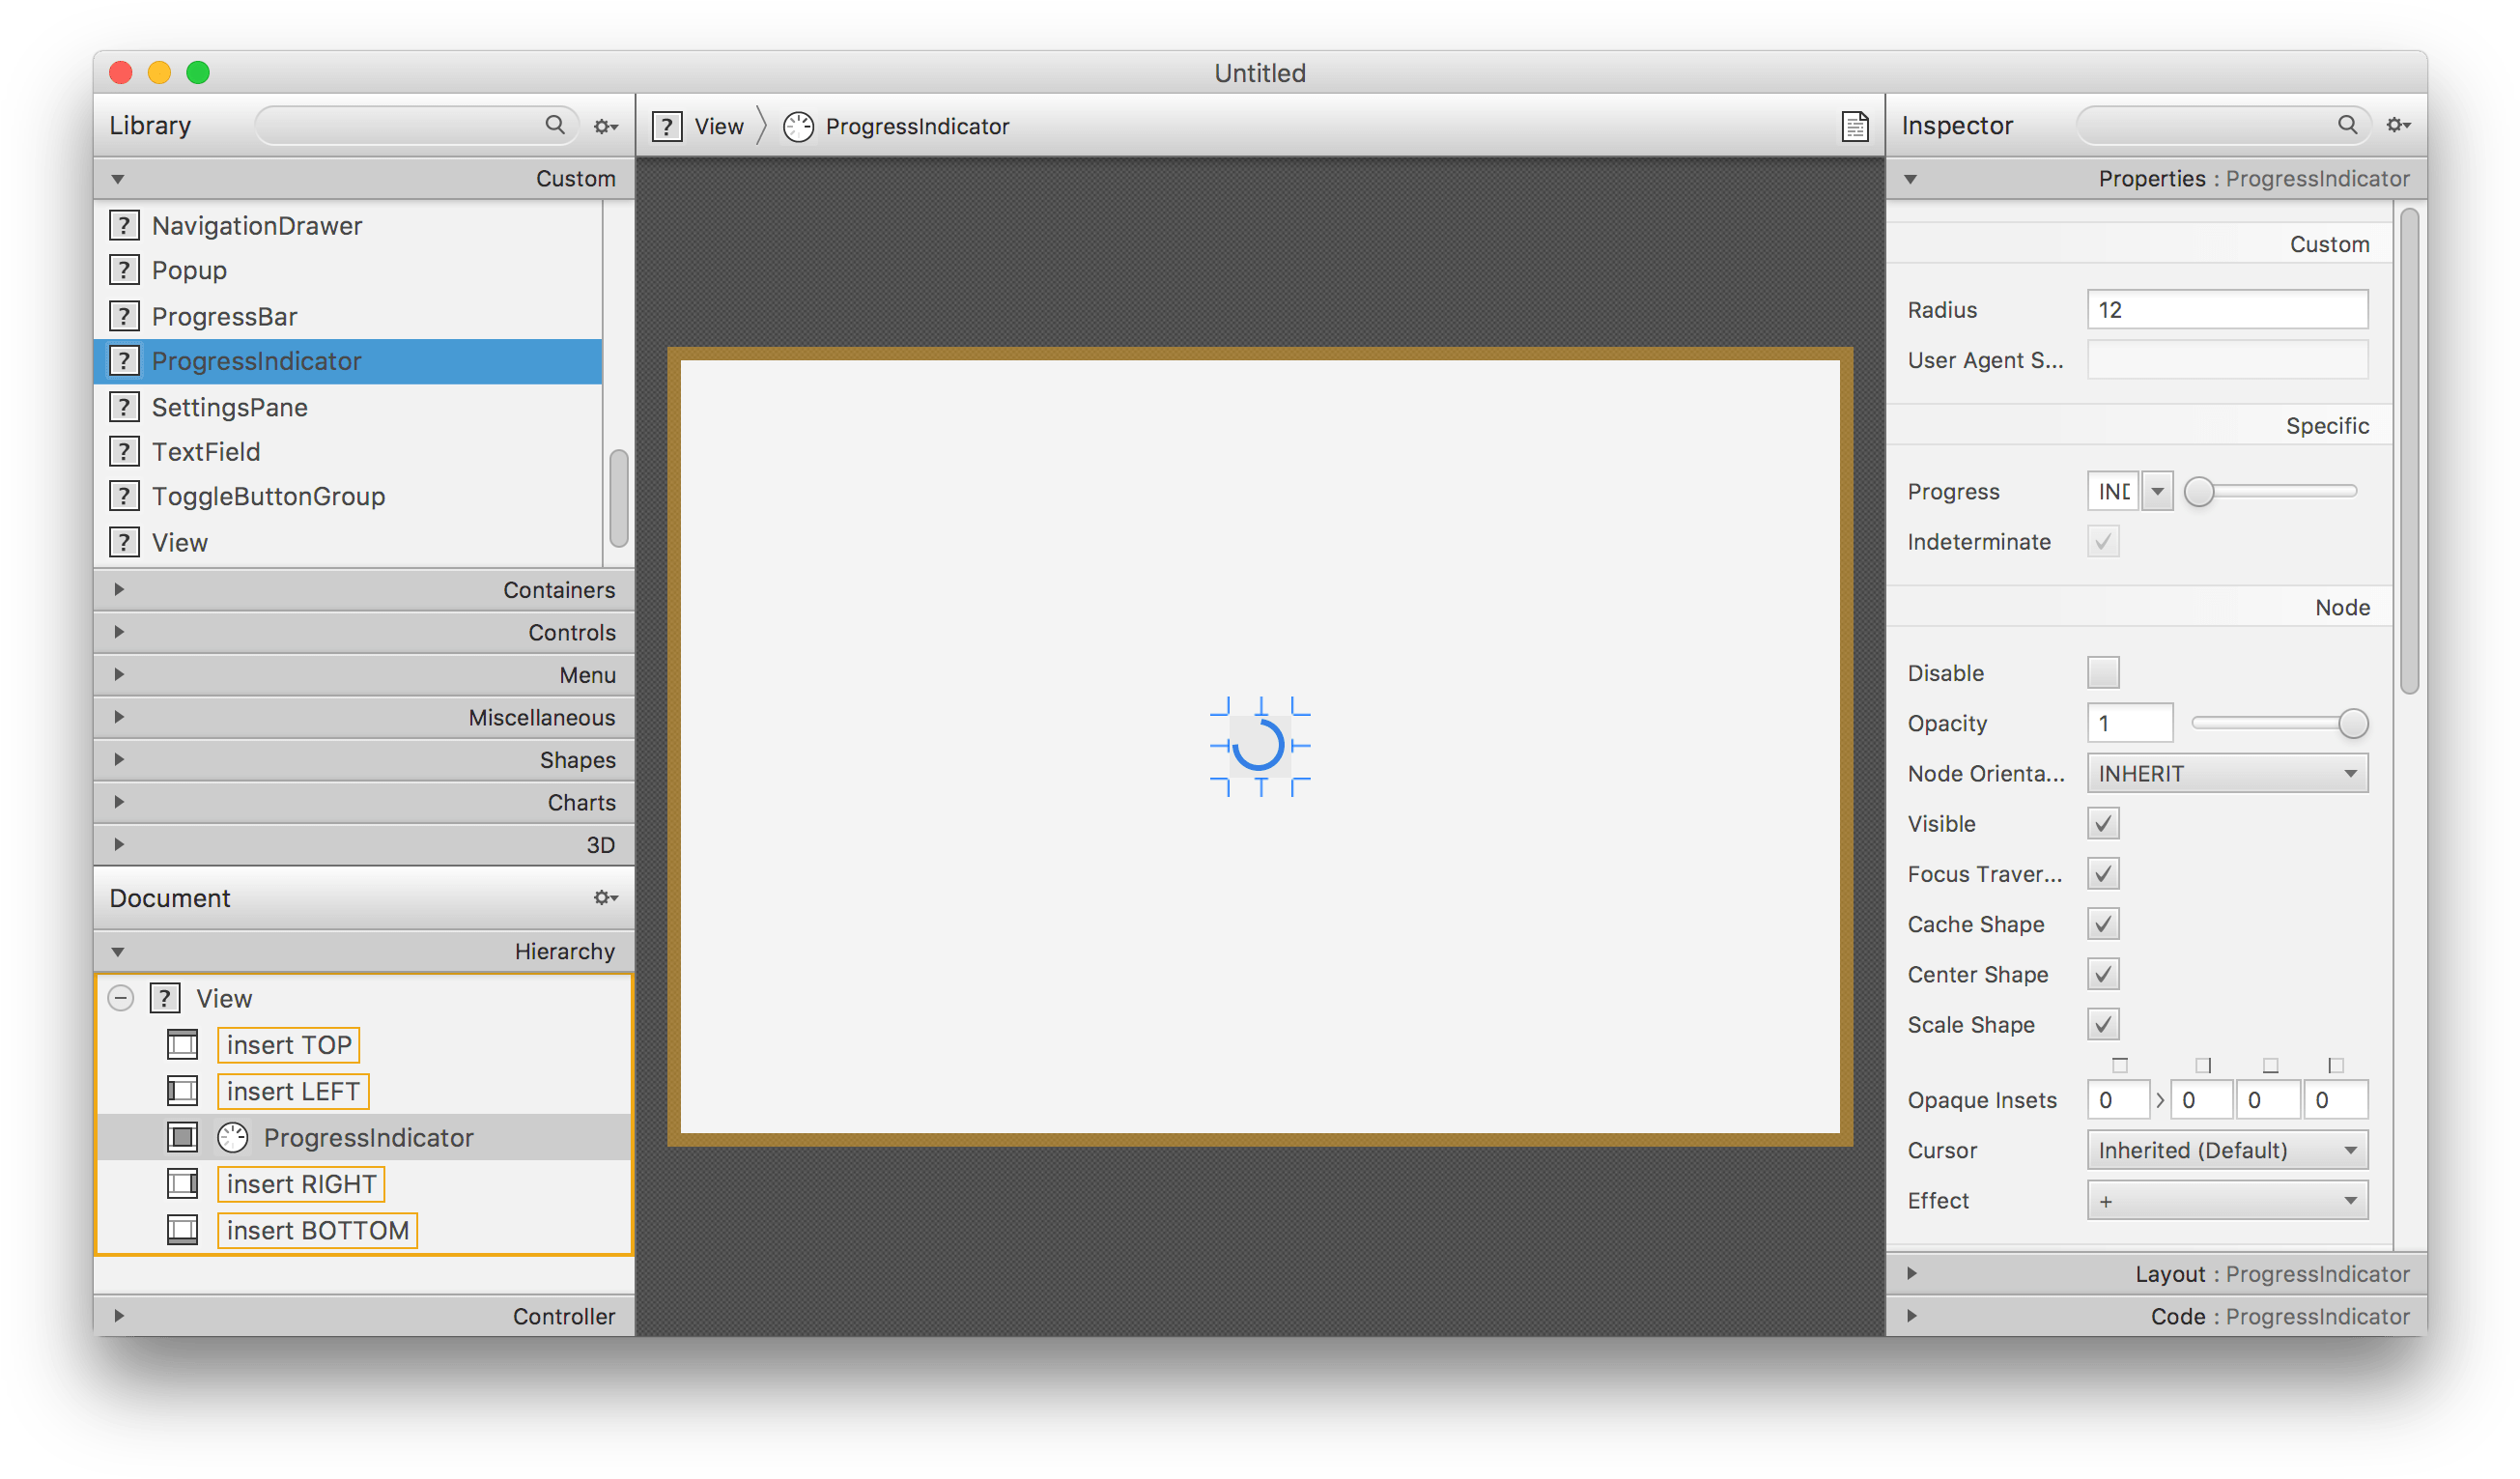
Task: Collapse the View node in Hierarchy
Action: point(121,998)
